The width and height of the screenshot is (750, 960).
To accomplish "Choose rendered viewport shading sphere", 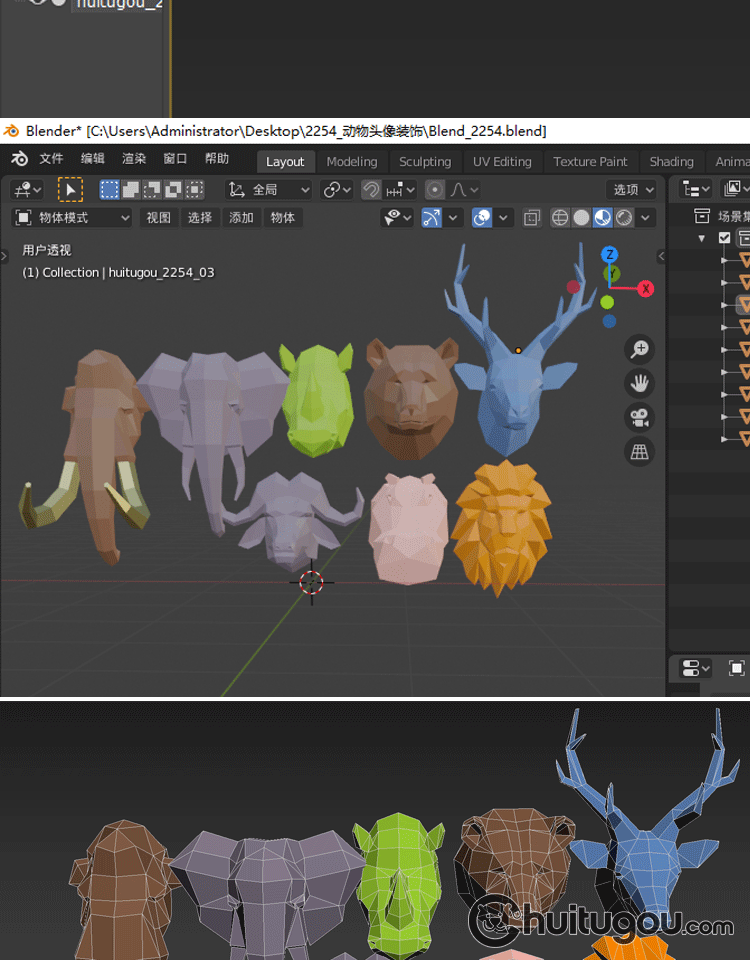I will pyautogui.click(x=624, y=217).
